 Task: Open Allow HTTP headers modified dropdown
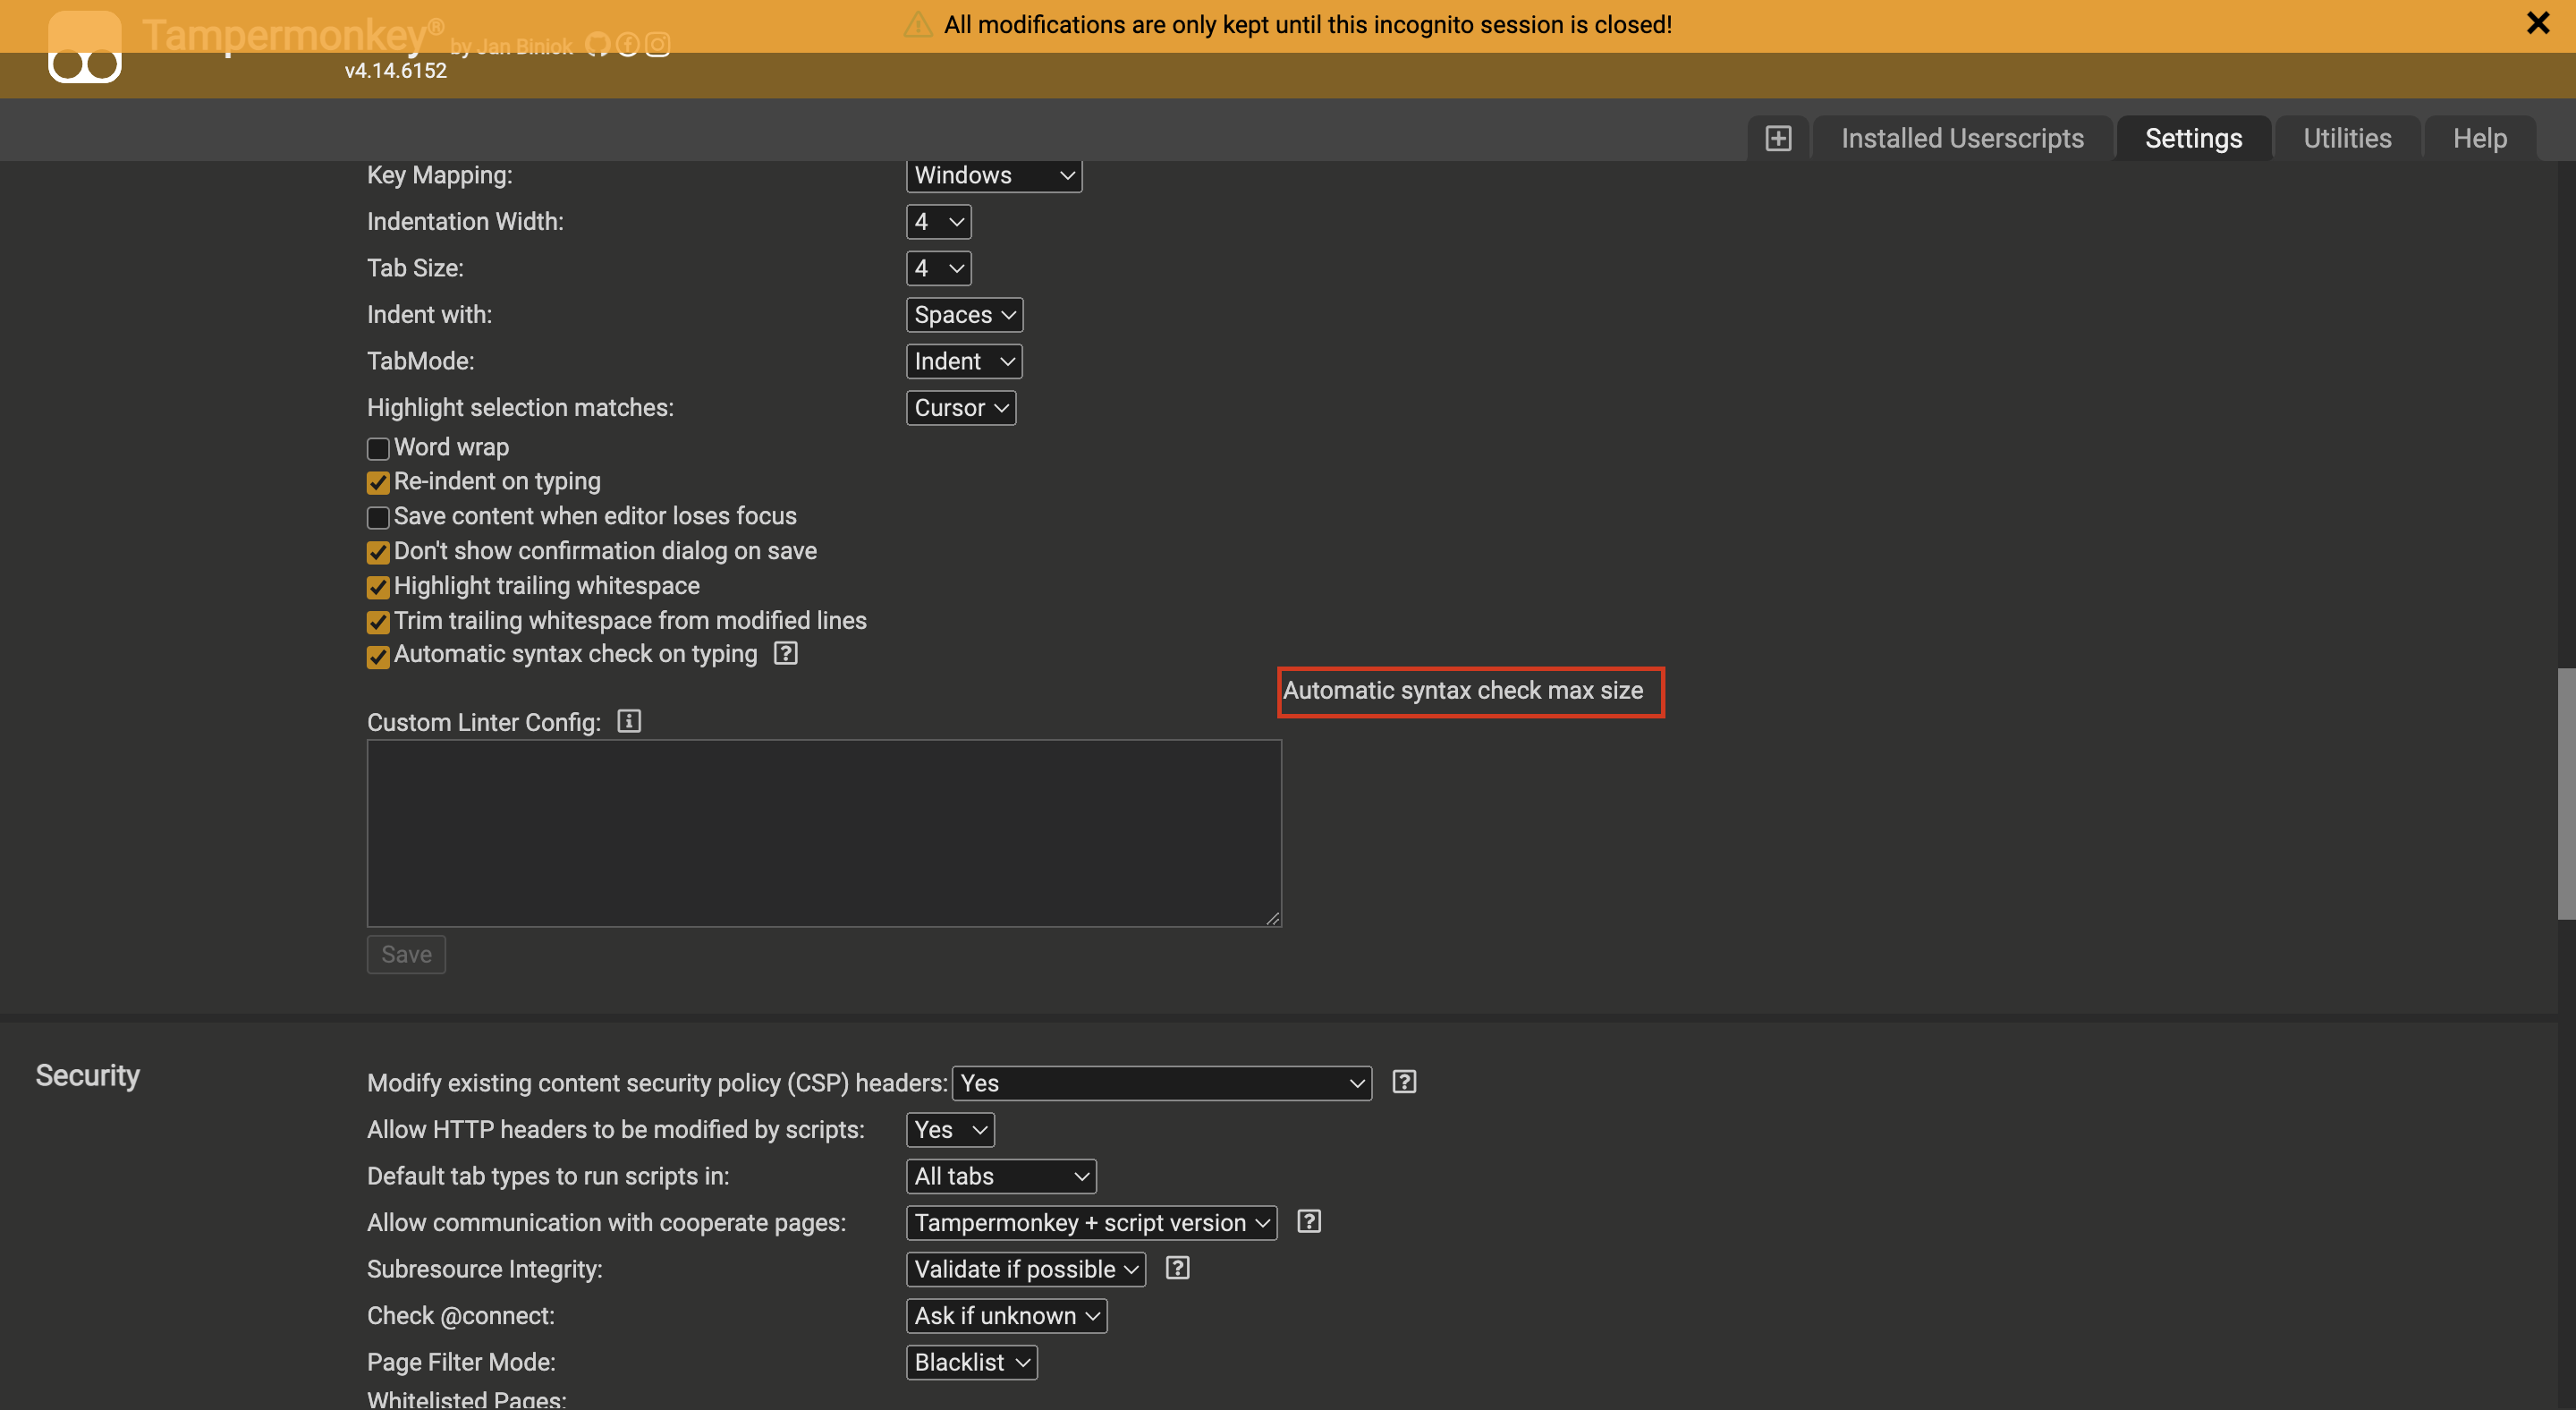tap(950, 1129)
